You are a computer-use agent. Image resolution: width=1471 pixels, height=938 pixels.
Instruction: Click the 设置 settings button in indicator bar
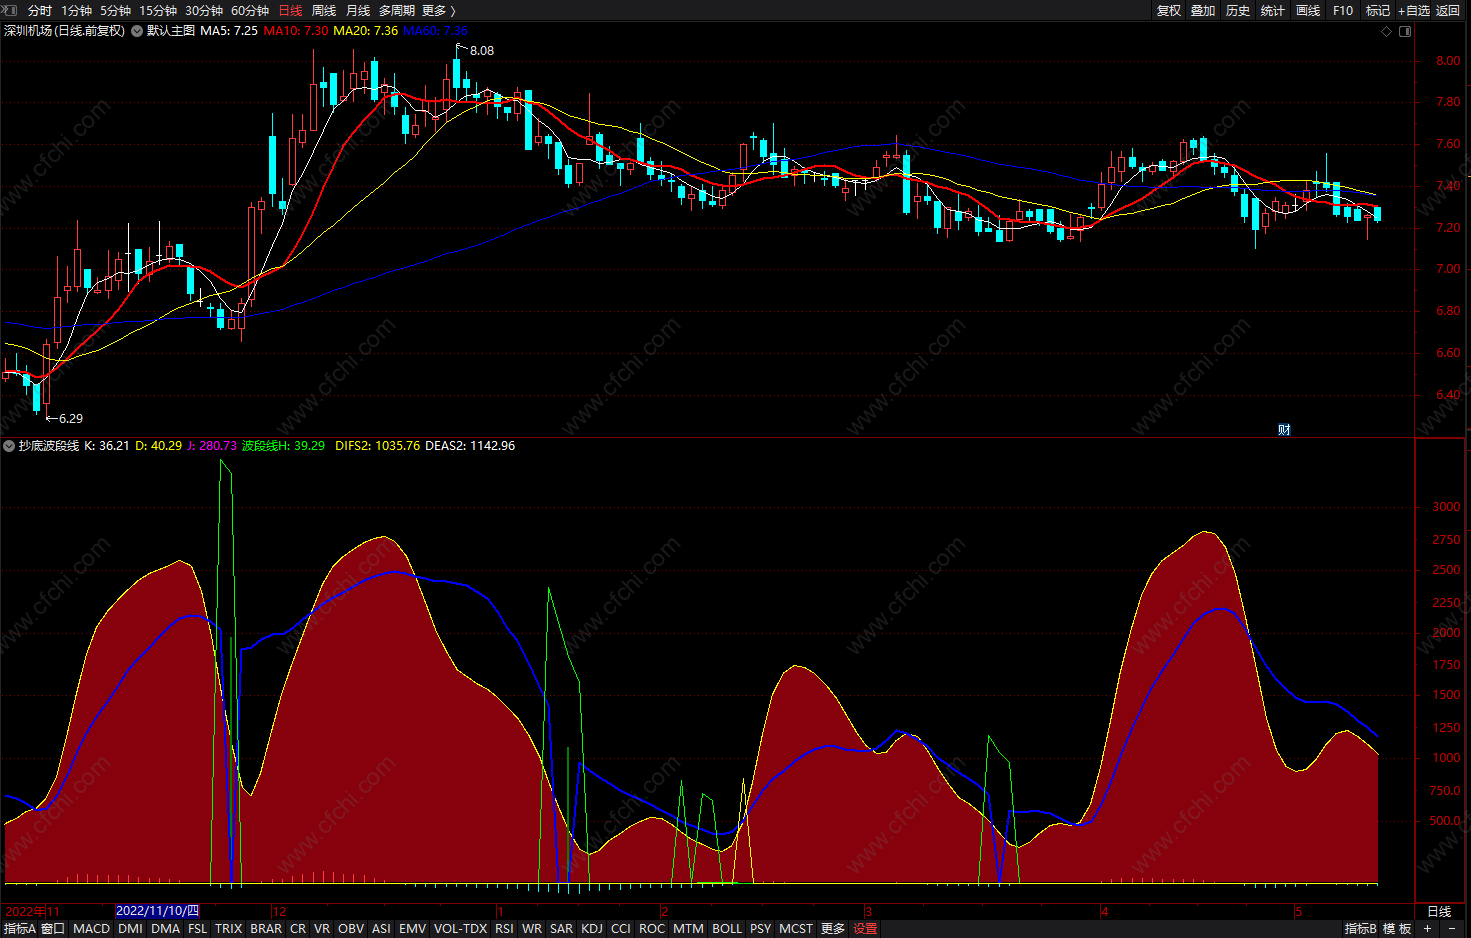[x=865, y=929]
